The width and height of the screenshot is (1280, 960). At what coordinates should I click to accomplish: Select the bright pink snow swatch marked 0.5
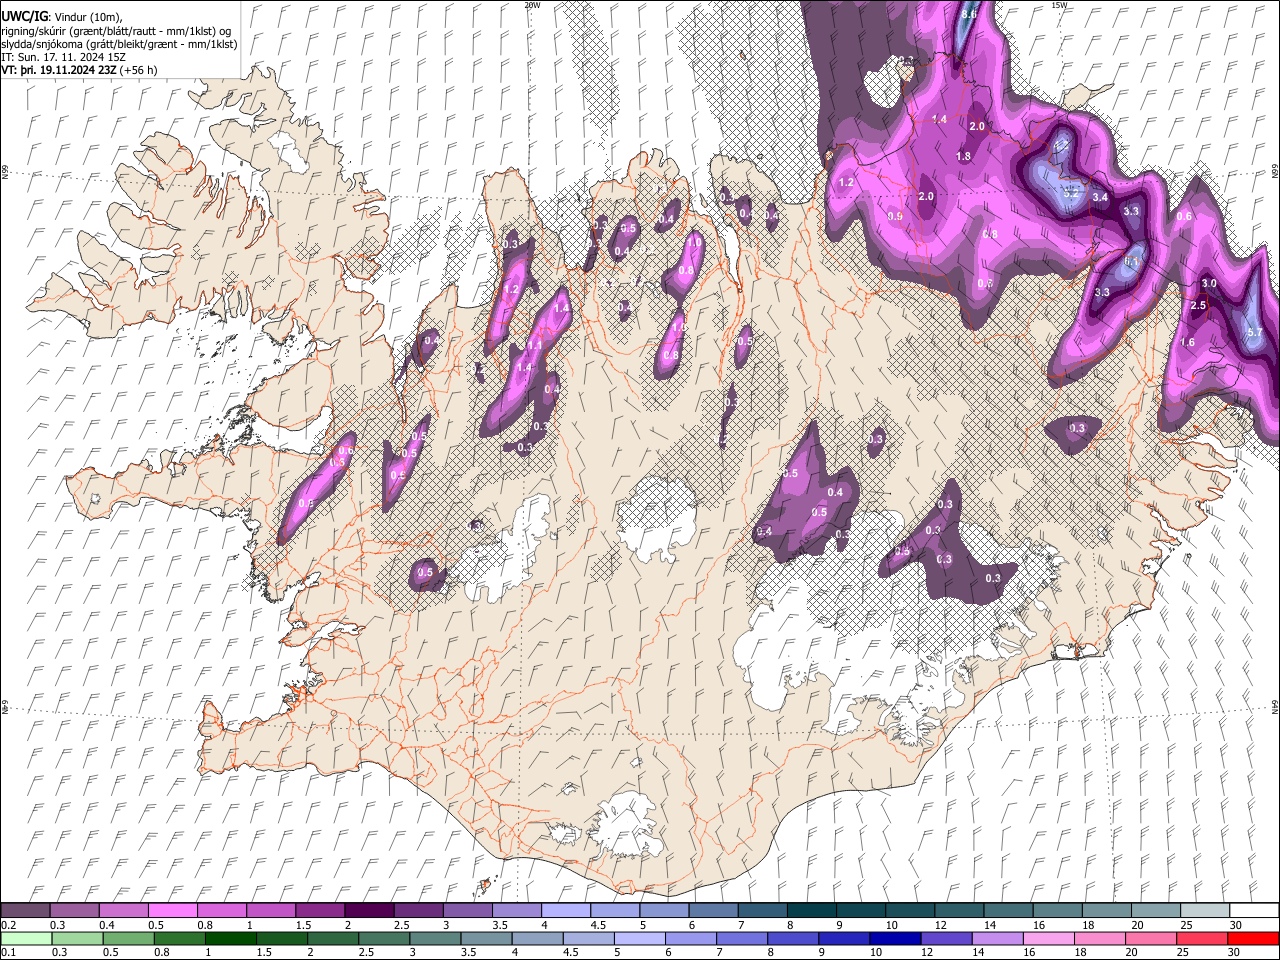(173, 911)
